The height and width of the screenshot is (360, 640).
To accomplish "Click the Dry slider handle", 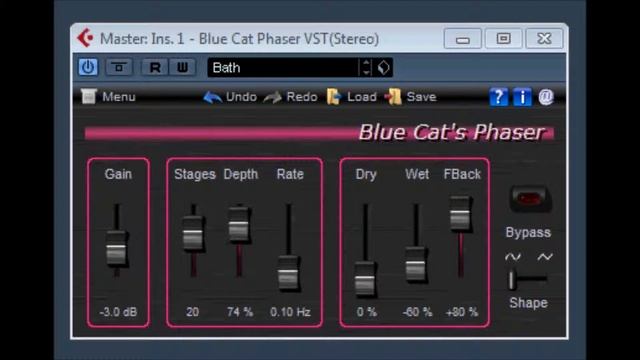I will click(364, 279).
